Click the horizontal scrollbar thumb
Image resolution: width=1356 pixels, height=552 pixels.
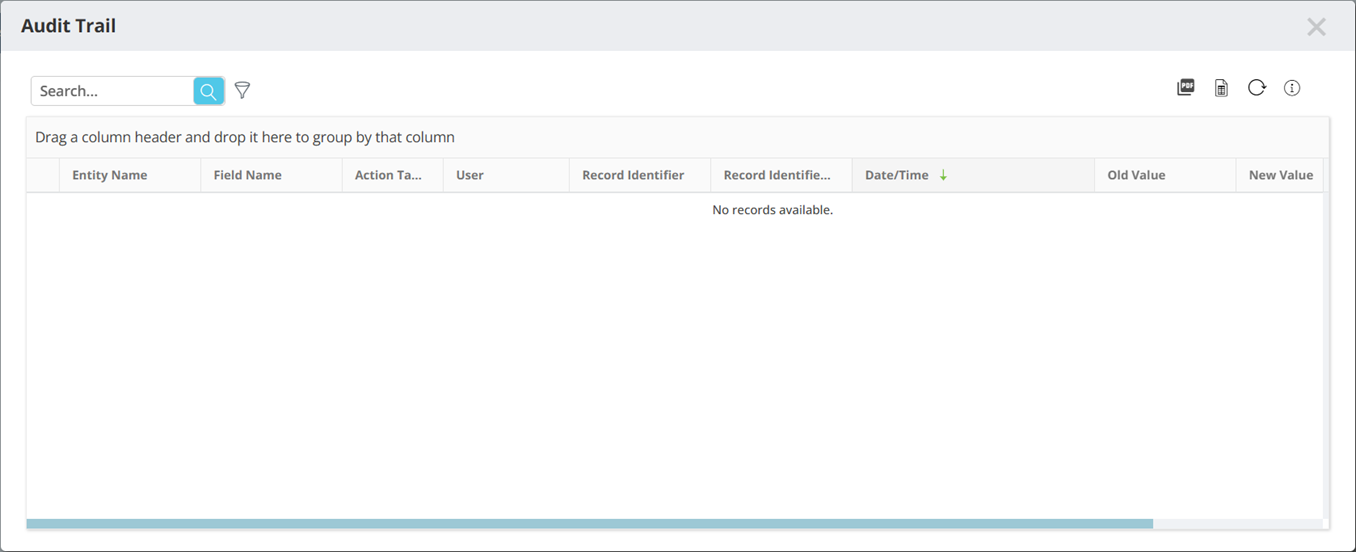point(589,523)
